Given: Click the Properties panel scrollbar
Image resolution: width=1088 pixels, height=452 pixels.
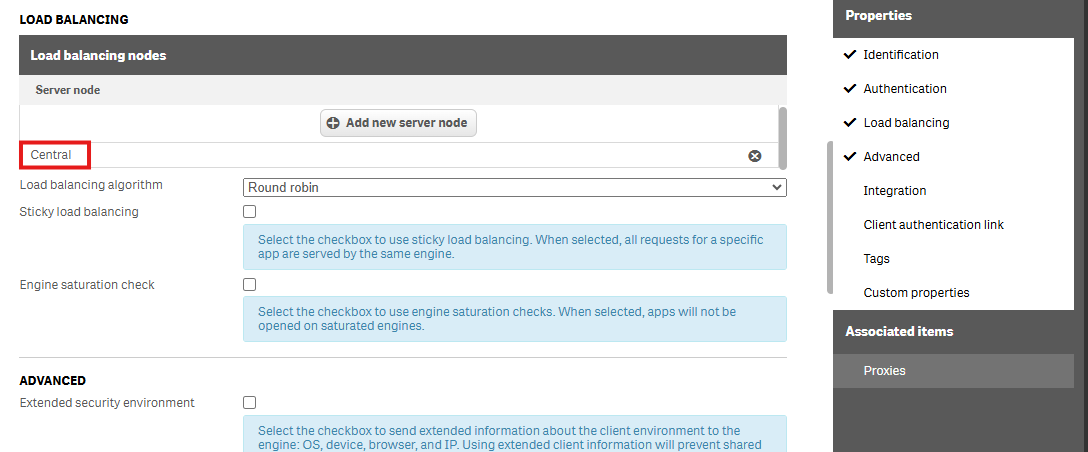Looking at the screenshot, I should pos(829,217).
